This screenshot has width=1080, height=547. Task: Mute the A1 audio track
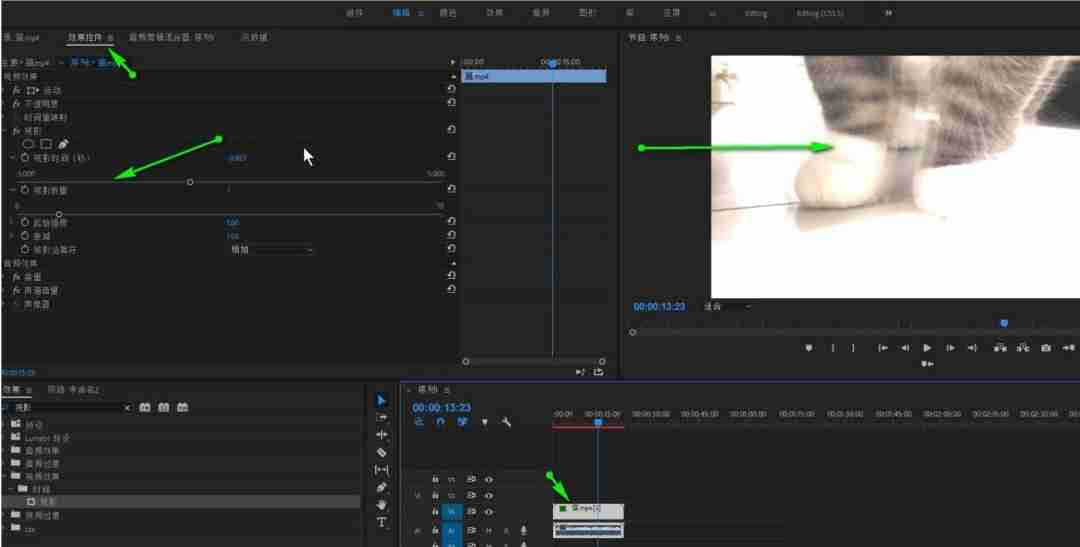(x=488, y=530)
